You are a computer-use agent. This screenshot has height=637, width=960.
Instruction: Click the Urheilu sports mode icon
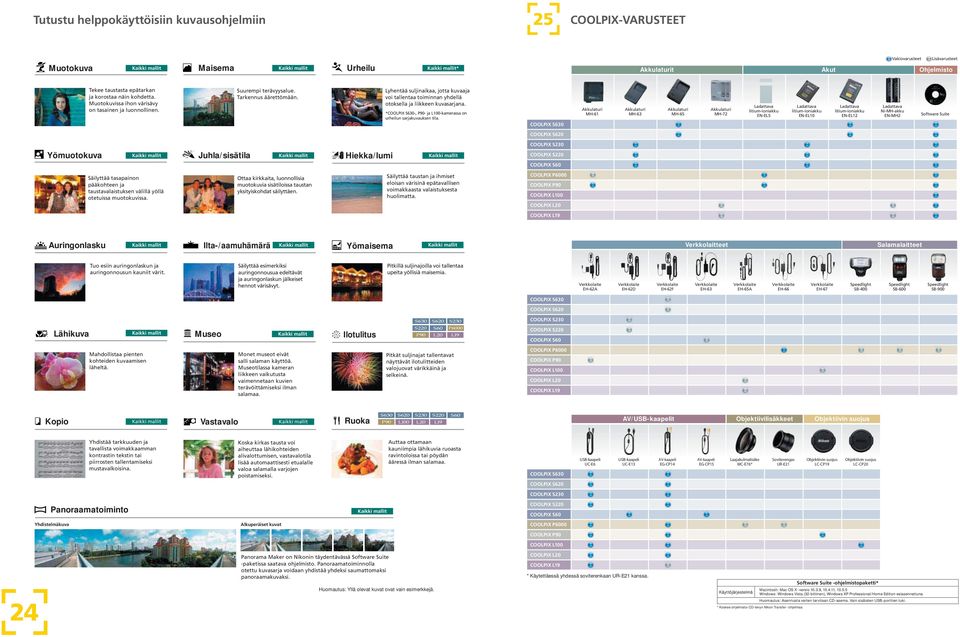pos(337,67)
